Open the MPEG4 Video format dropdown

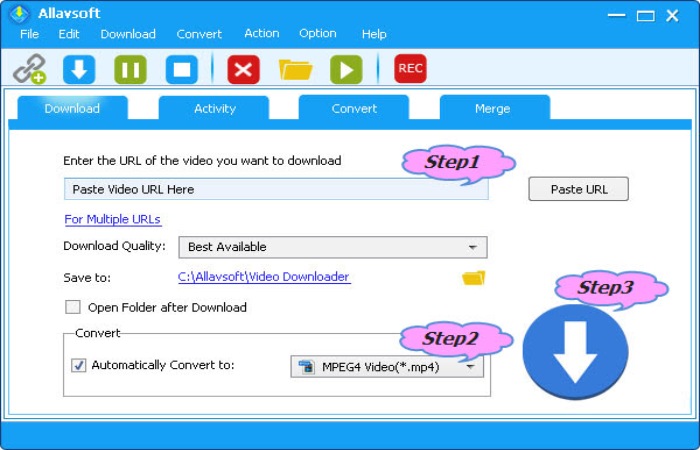tap(387, 367)
